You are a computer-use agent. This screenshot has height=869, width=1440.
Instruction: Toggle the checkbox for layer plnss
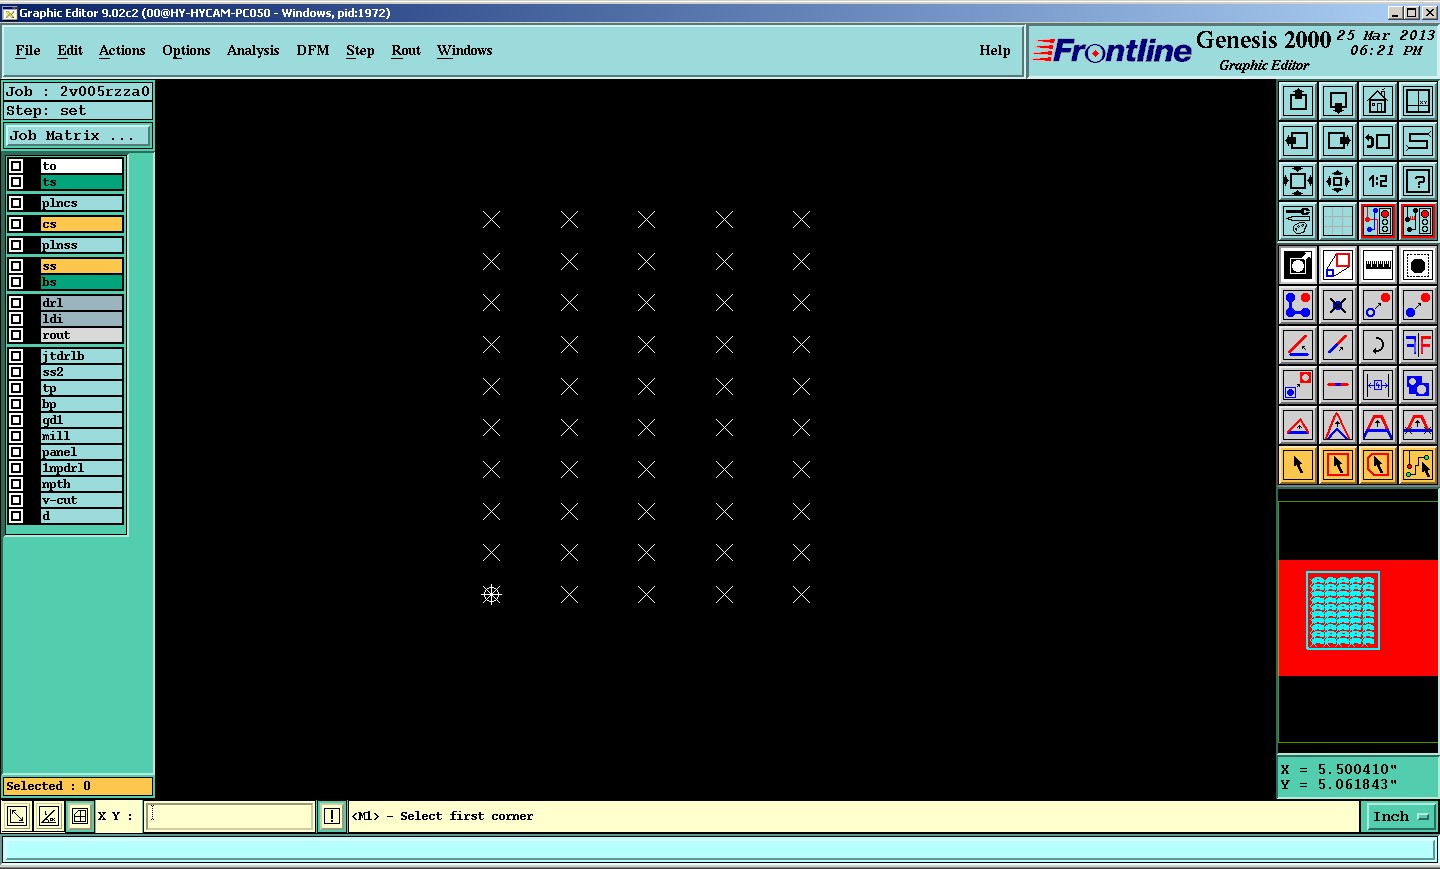coord(16,245)
